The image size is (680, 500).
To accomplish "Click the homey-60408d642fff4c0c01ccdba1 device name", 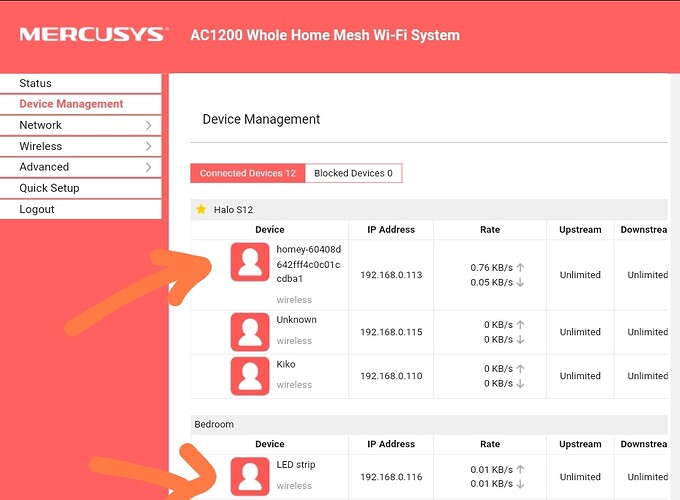I will pyautogui.click(x=309, y=264).
